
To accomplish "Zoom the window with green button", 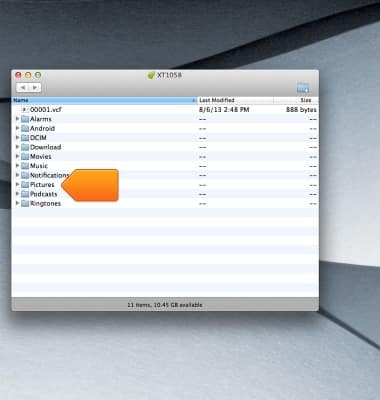I will [38, 75].
